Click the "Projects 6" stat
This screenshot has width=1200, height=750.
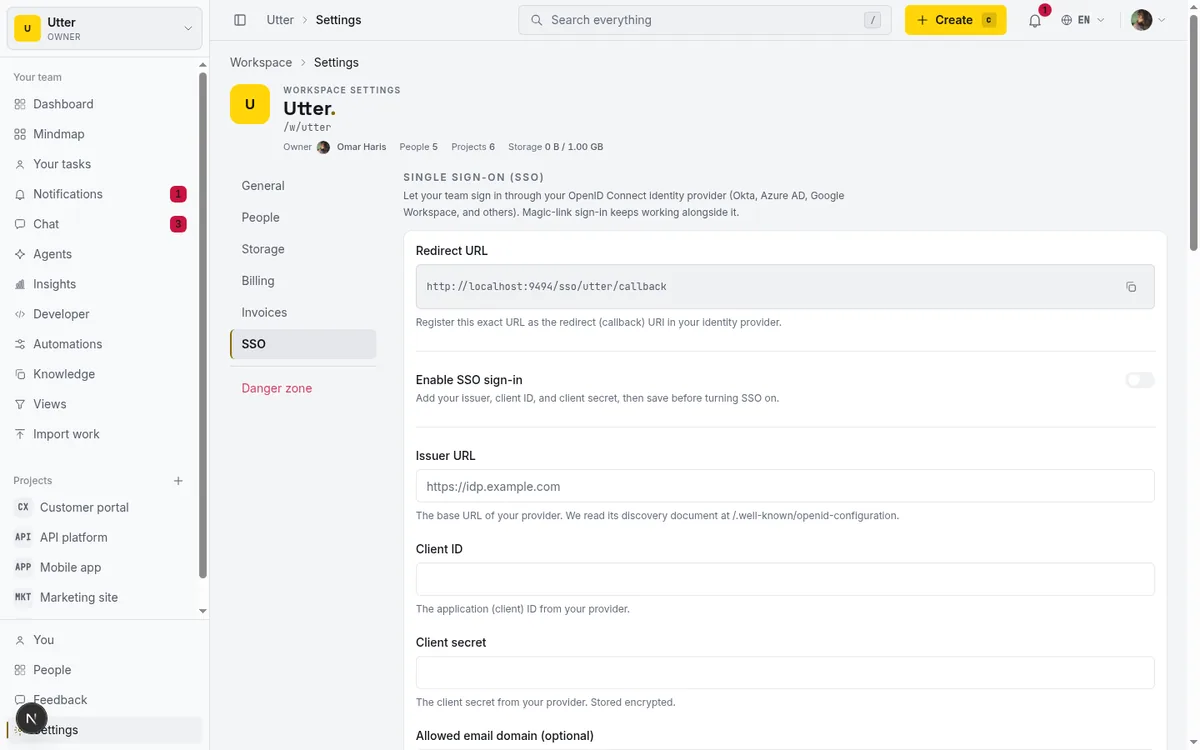click(473, 147)
